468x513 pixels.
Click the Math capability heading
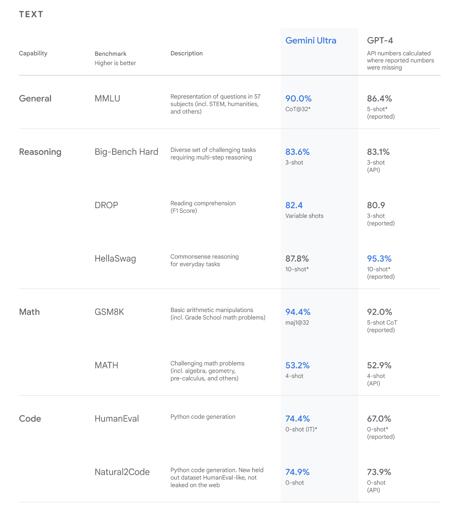pos(29,312)
